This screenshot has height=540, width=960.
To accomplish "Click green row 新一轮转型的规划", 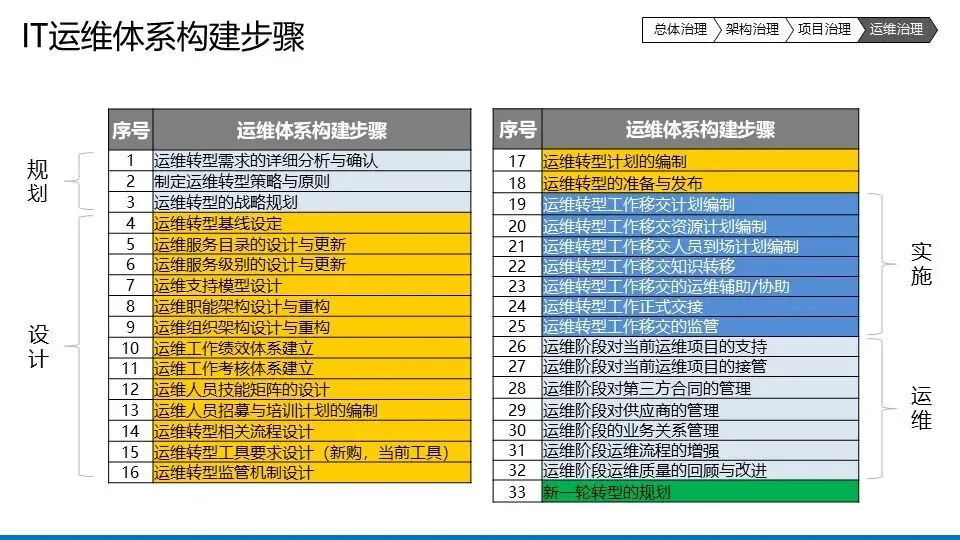I will (676, 492).
